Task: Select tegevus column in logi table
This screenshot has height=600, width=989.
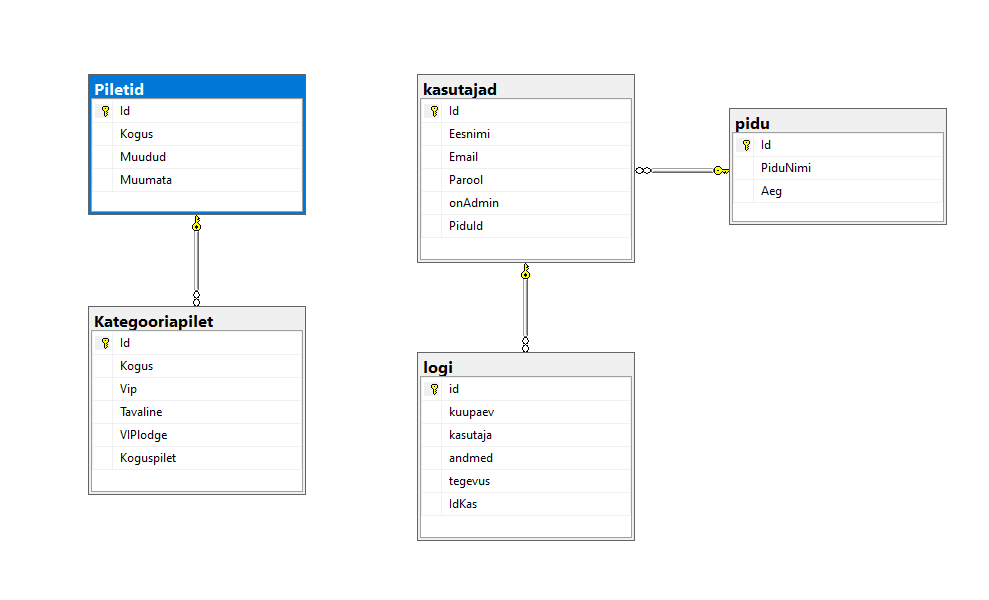Action: click(x=525, y=481)
